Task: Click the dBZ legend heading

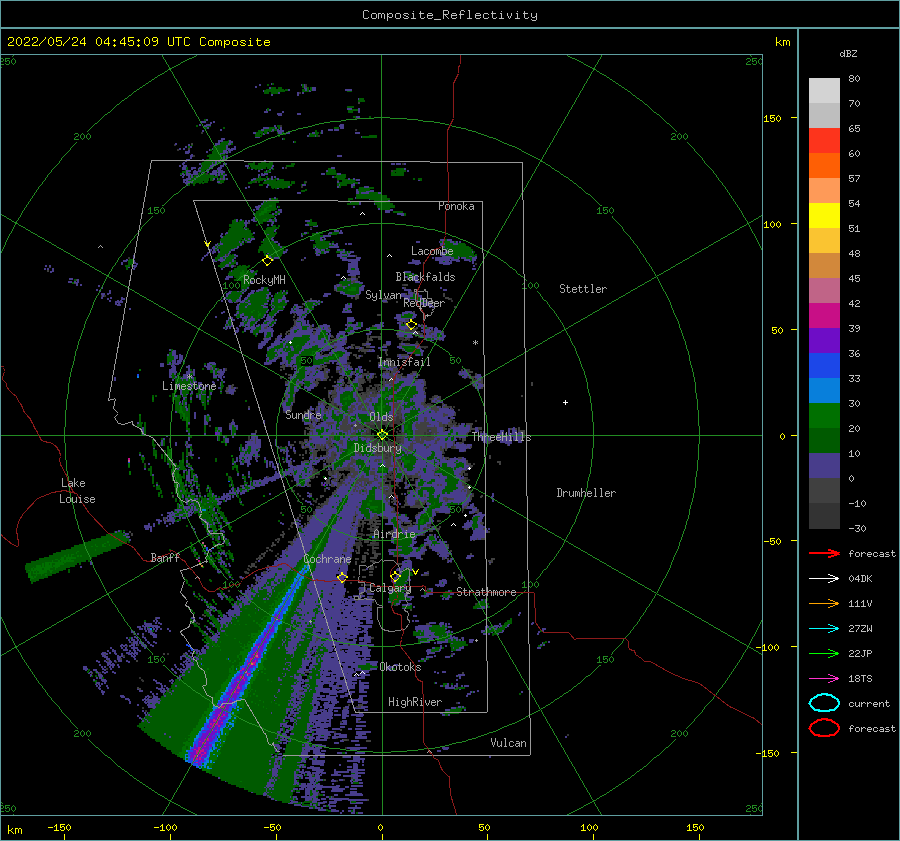Action: click(848, 53)
